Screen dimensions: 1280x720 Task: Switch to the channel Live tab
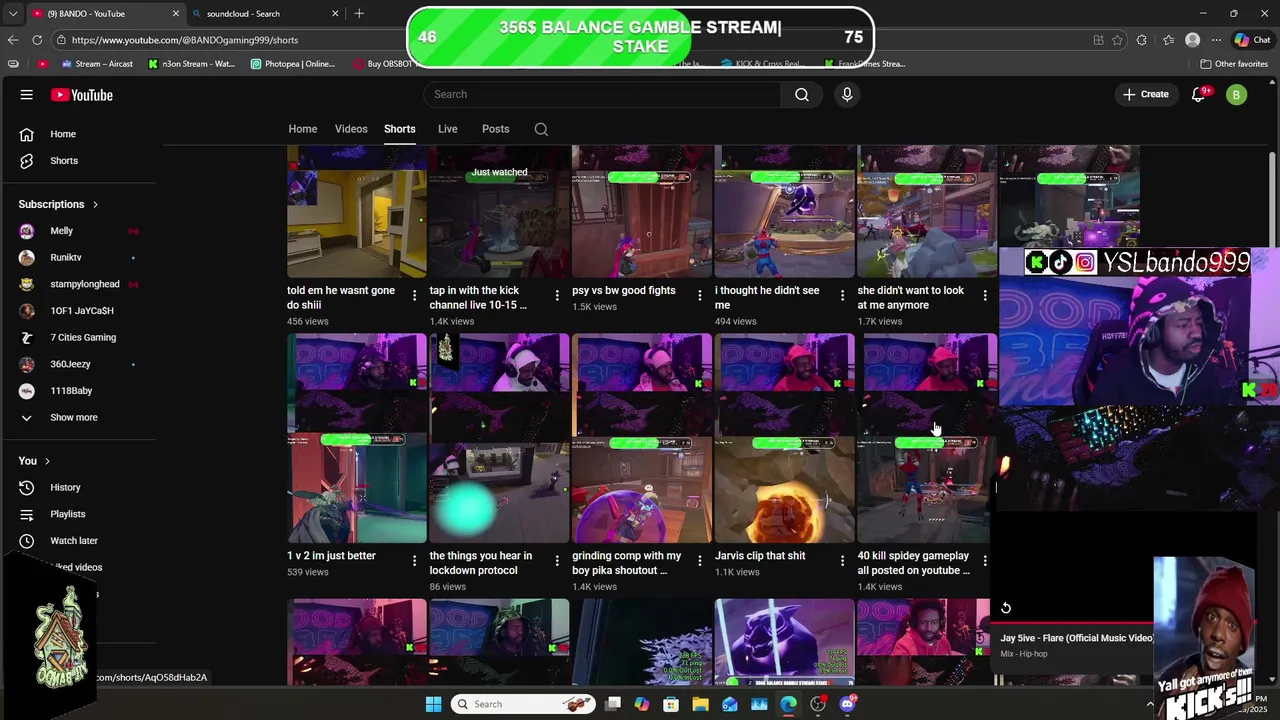click(x=447, y=129)
